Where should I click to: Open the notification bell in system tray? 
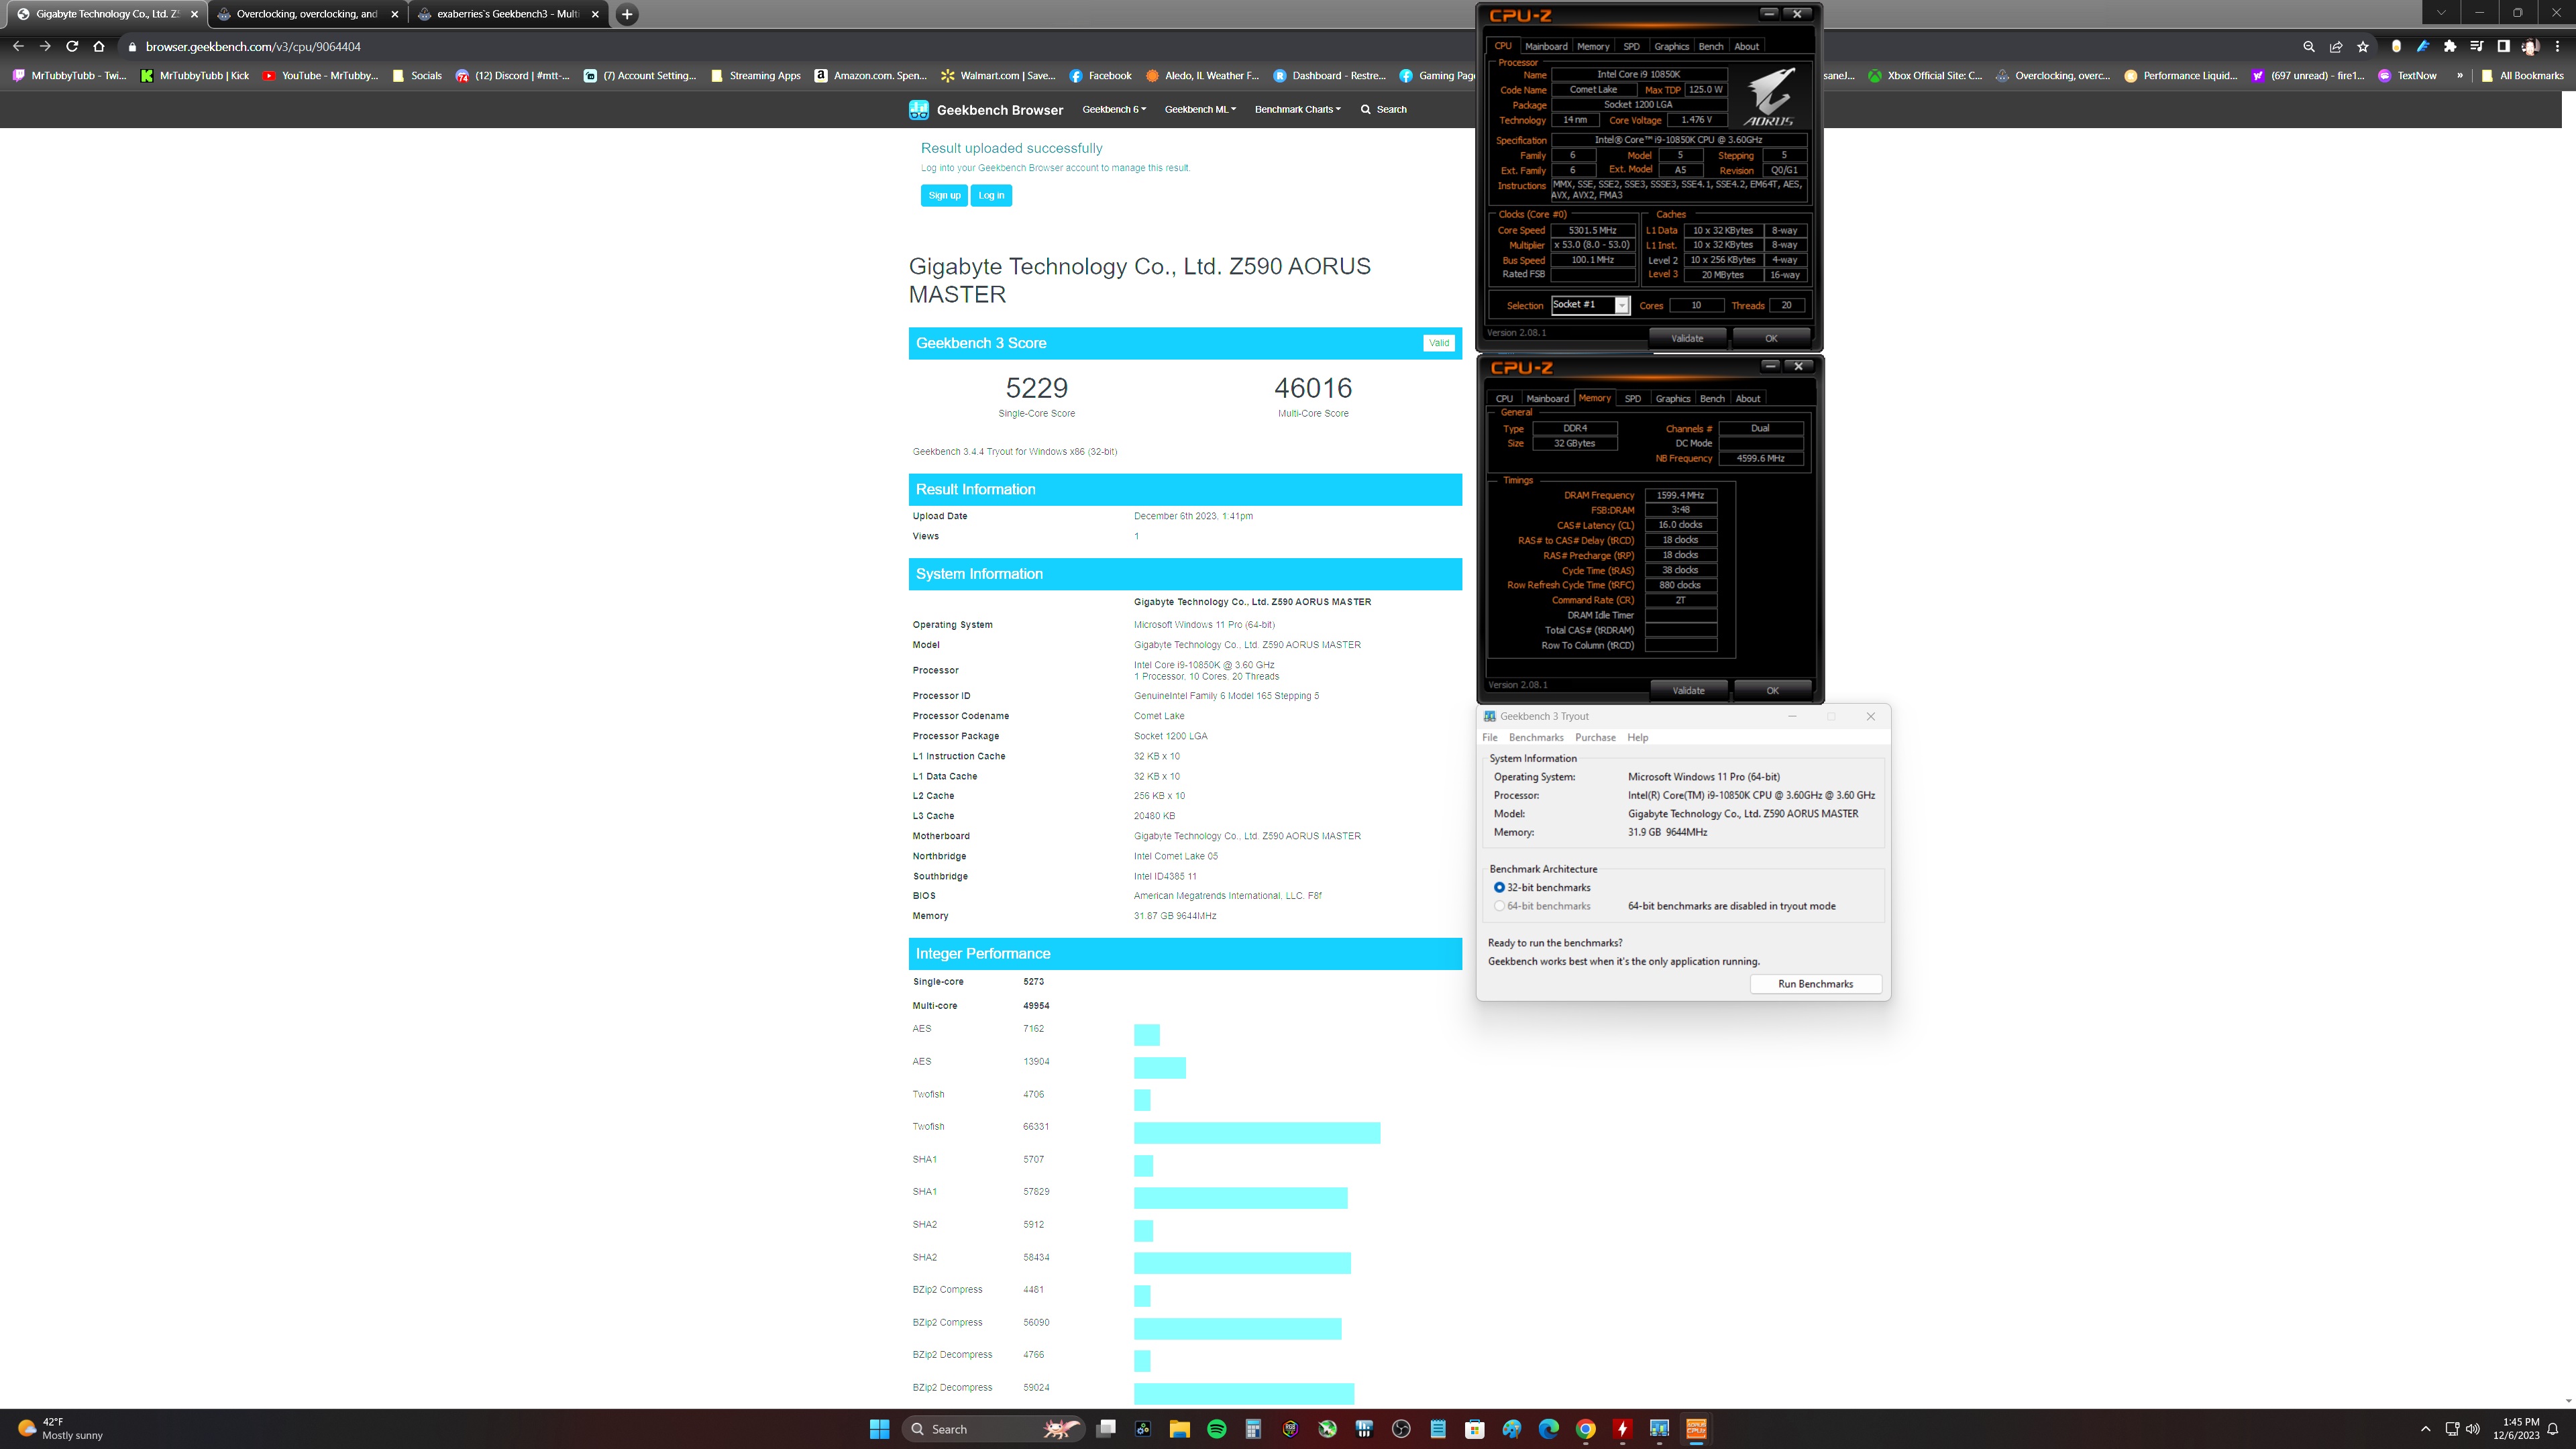pos(2554,1429)
